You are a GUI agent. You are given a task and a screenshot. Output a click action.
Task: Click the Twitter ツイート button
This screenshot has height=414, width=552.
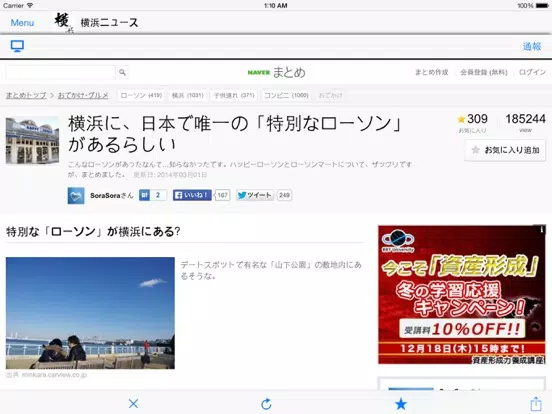tap(255, 195)
